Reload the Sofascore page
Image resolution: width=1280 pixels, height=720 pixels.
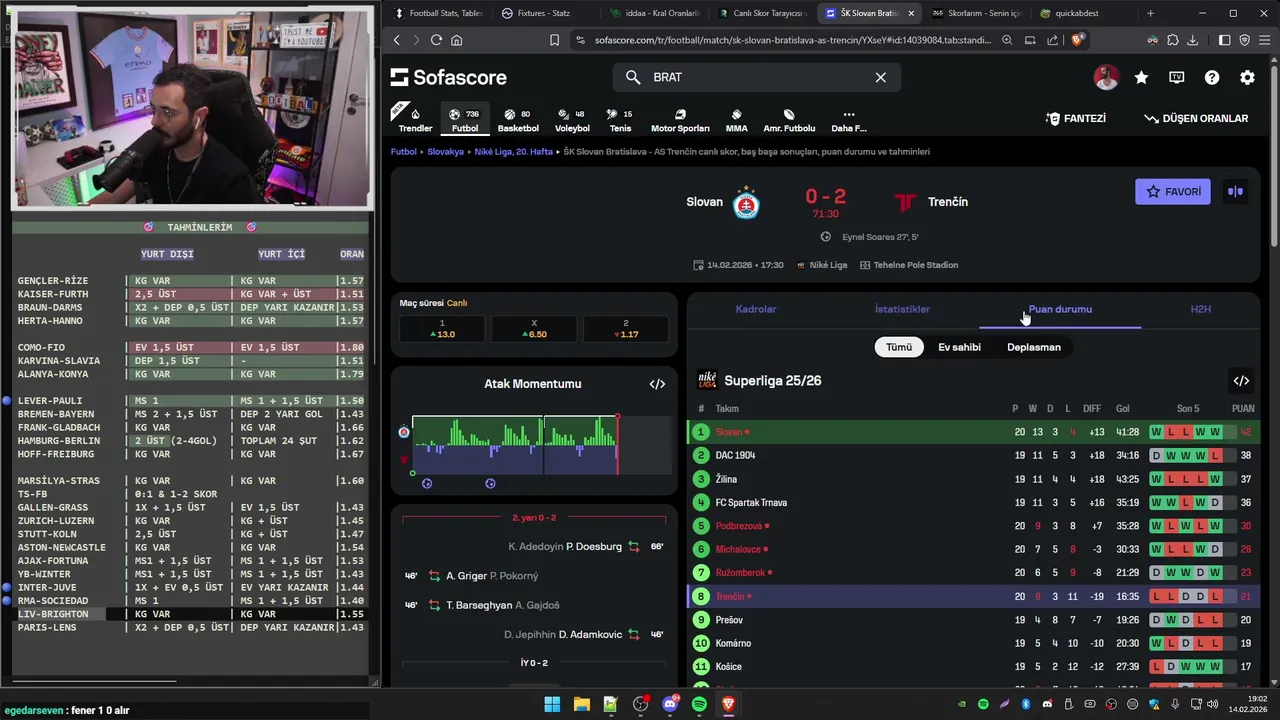tap(436, 40)
